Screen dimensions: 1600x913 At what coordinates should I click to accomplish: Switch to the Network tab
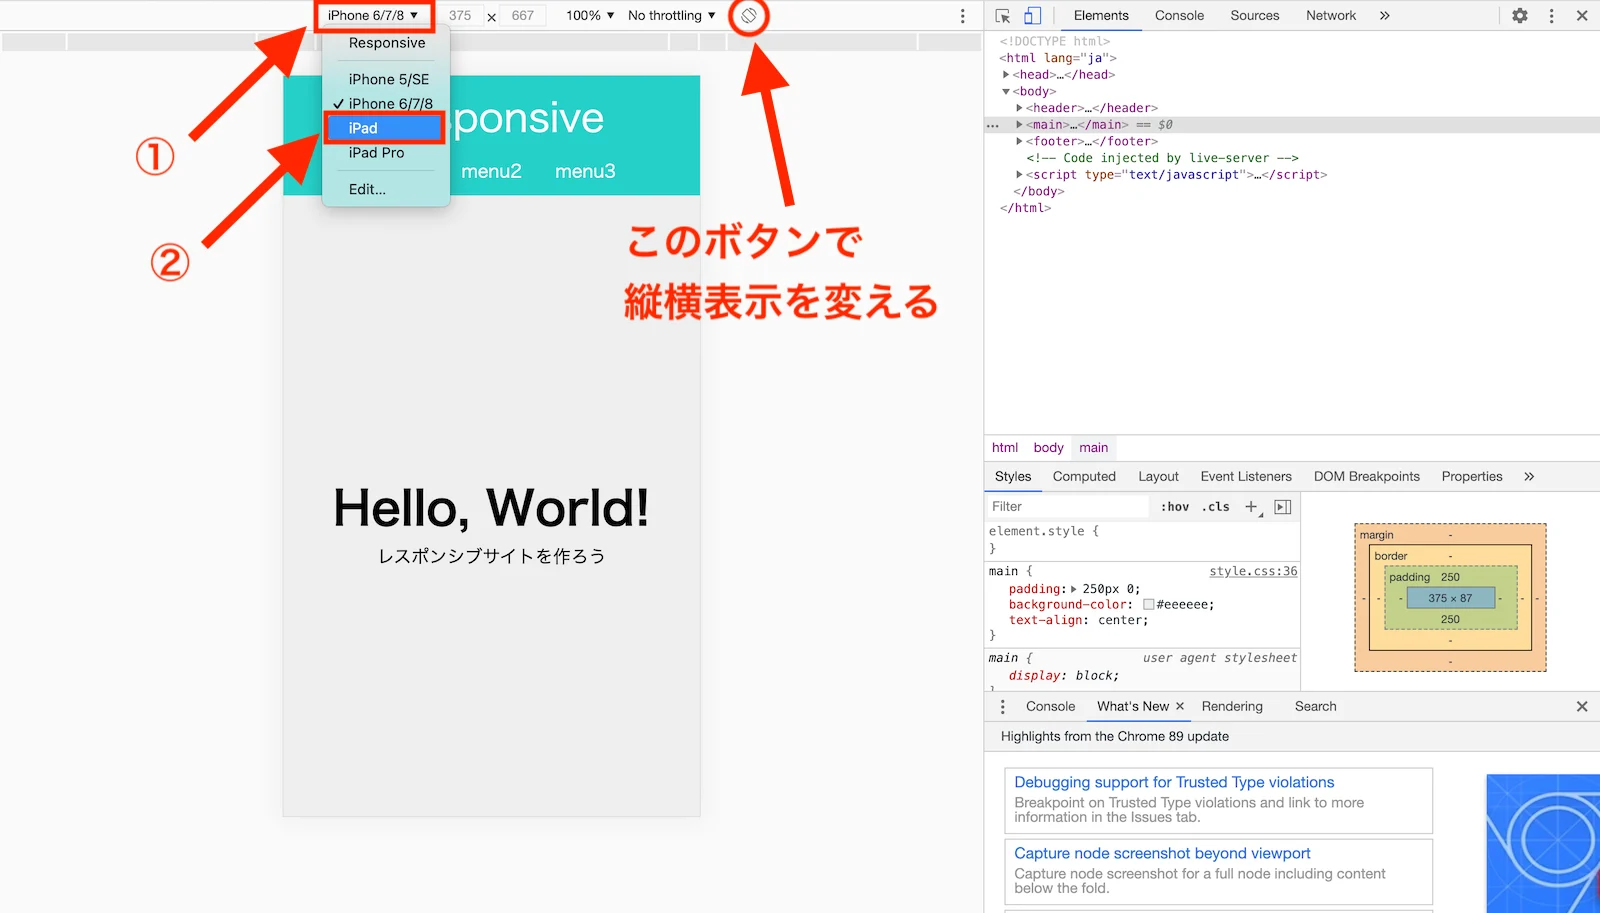(x=1330, y=16)
